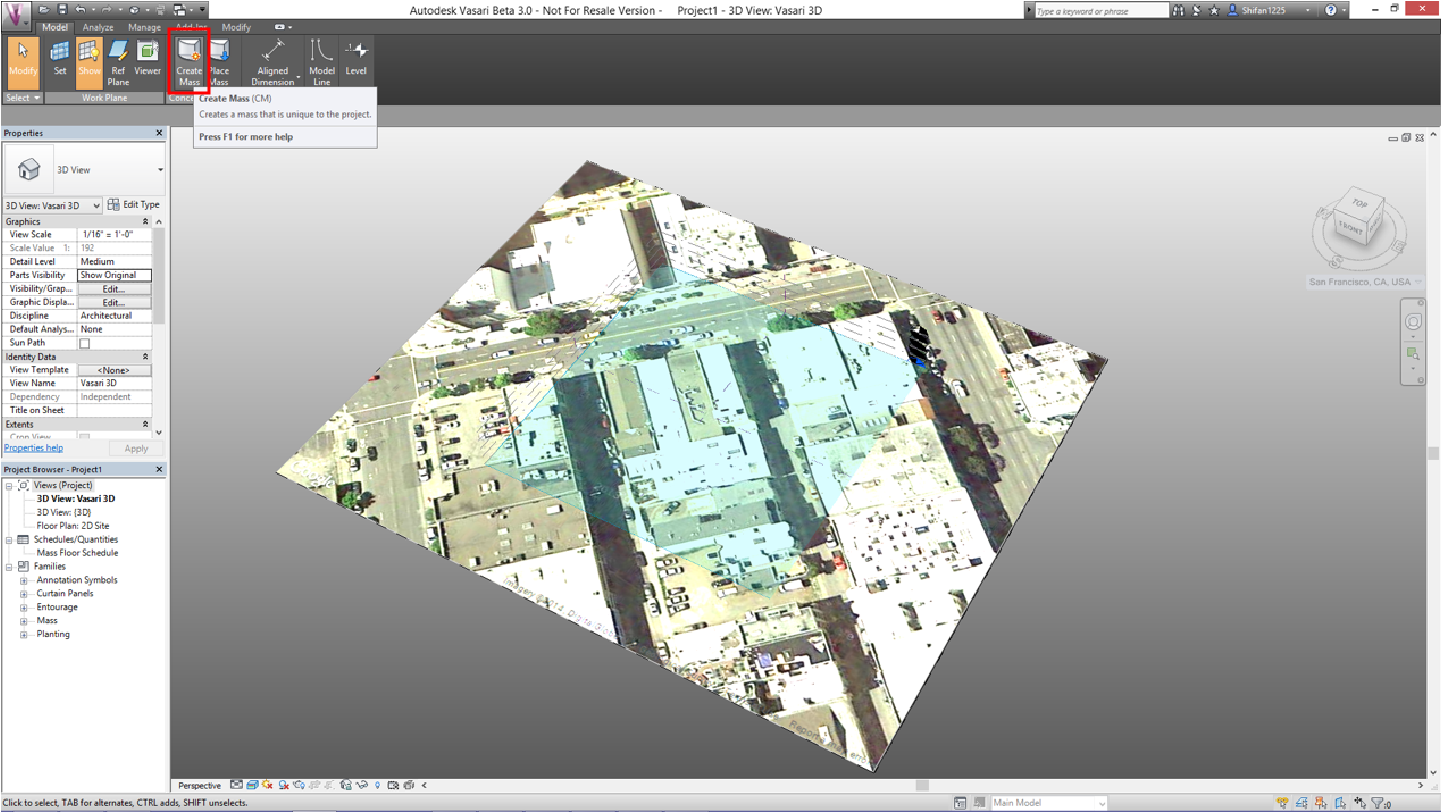Open the Help dropdown arrow

1344,10
